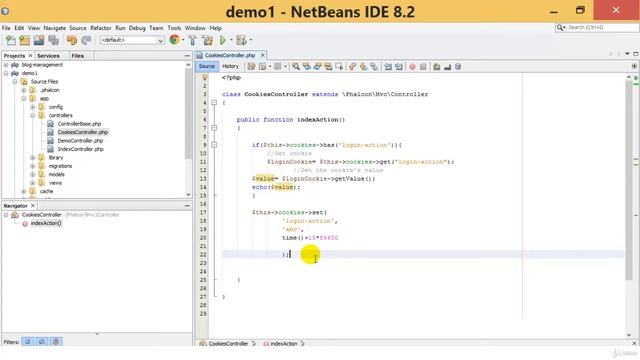Open the File menu
The image size is (640, 360).
pos(6,28)
